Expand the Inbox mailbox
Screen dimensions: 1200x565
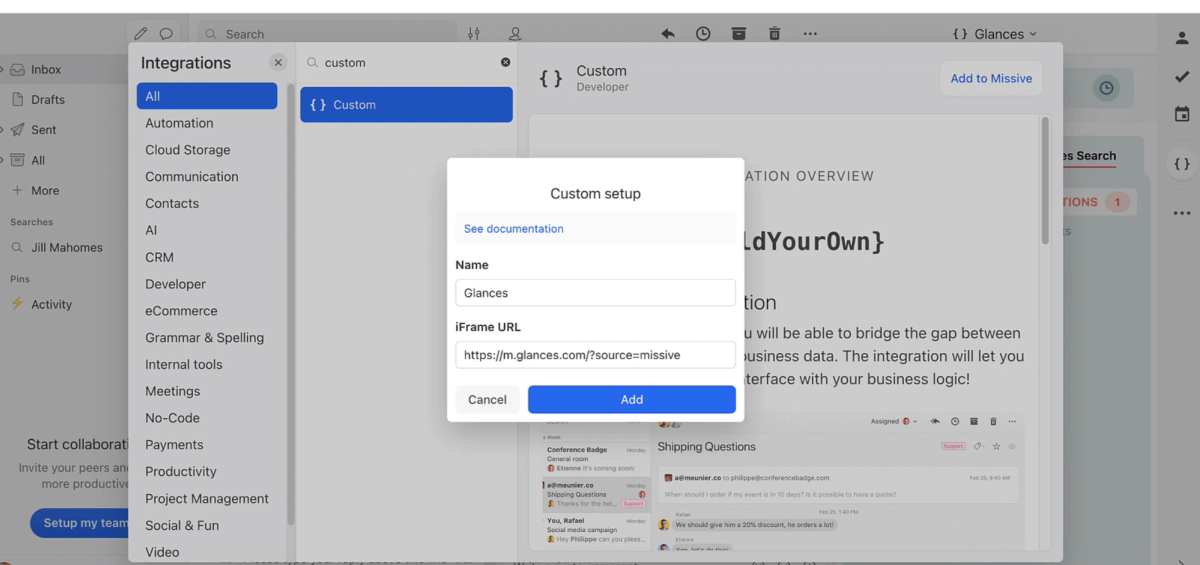coord(3,70)
